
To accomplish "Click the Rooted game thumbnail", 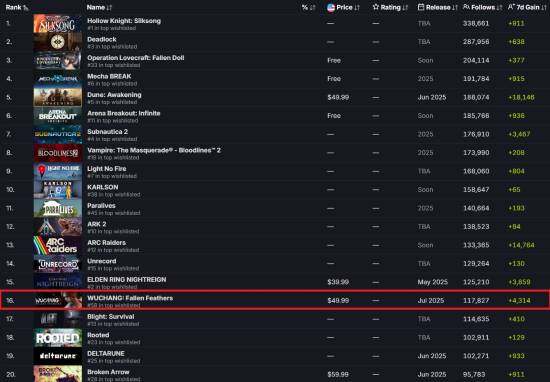I will [58, 338].
